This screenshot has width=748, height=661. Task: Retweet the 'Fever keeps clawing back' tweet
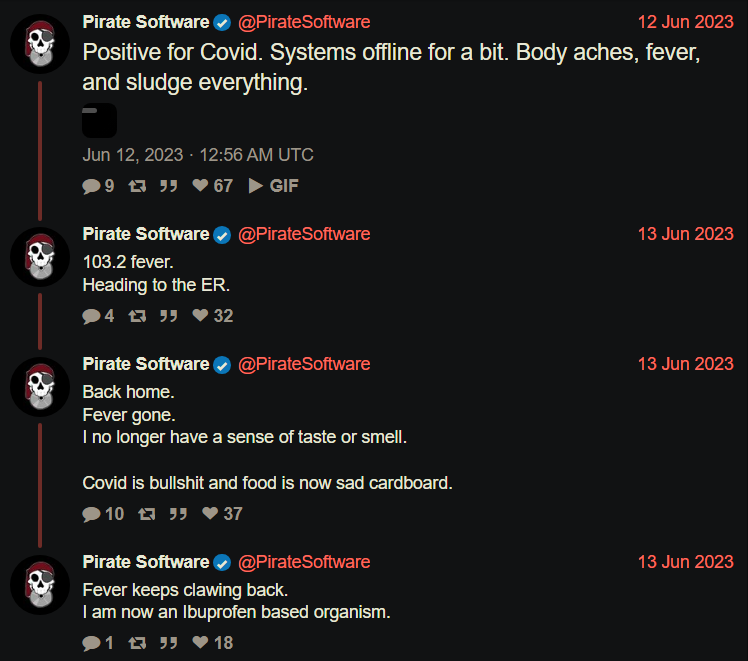click(x=137, y=643)
